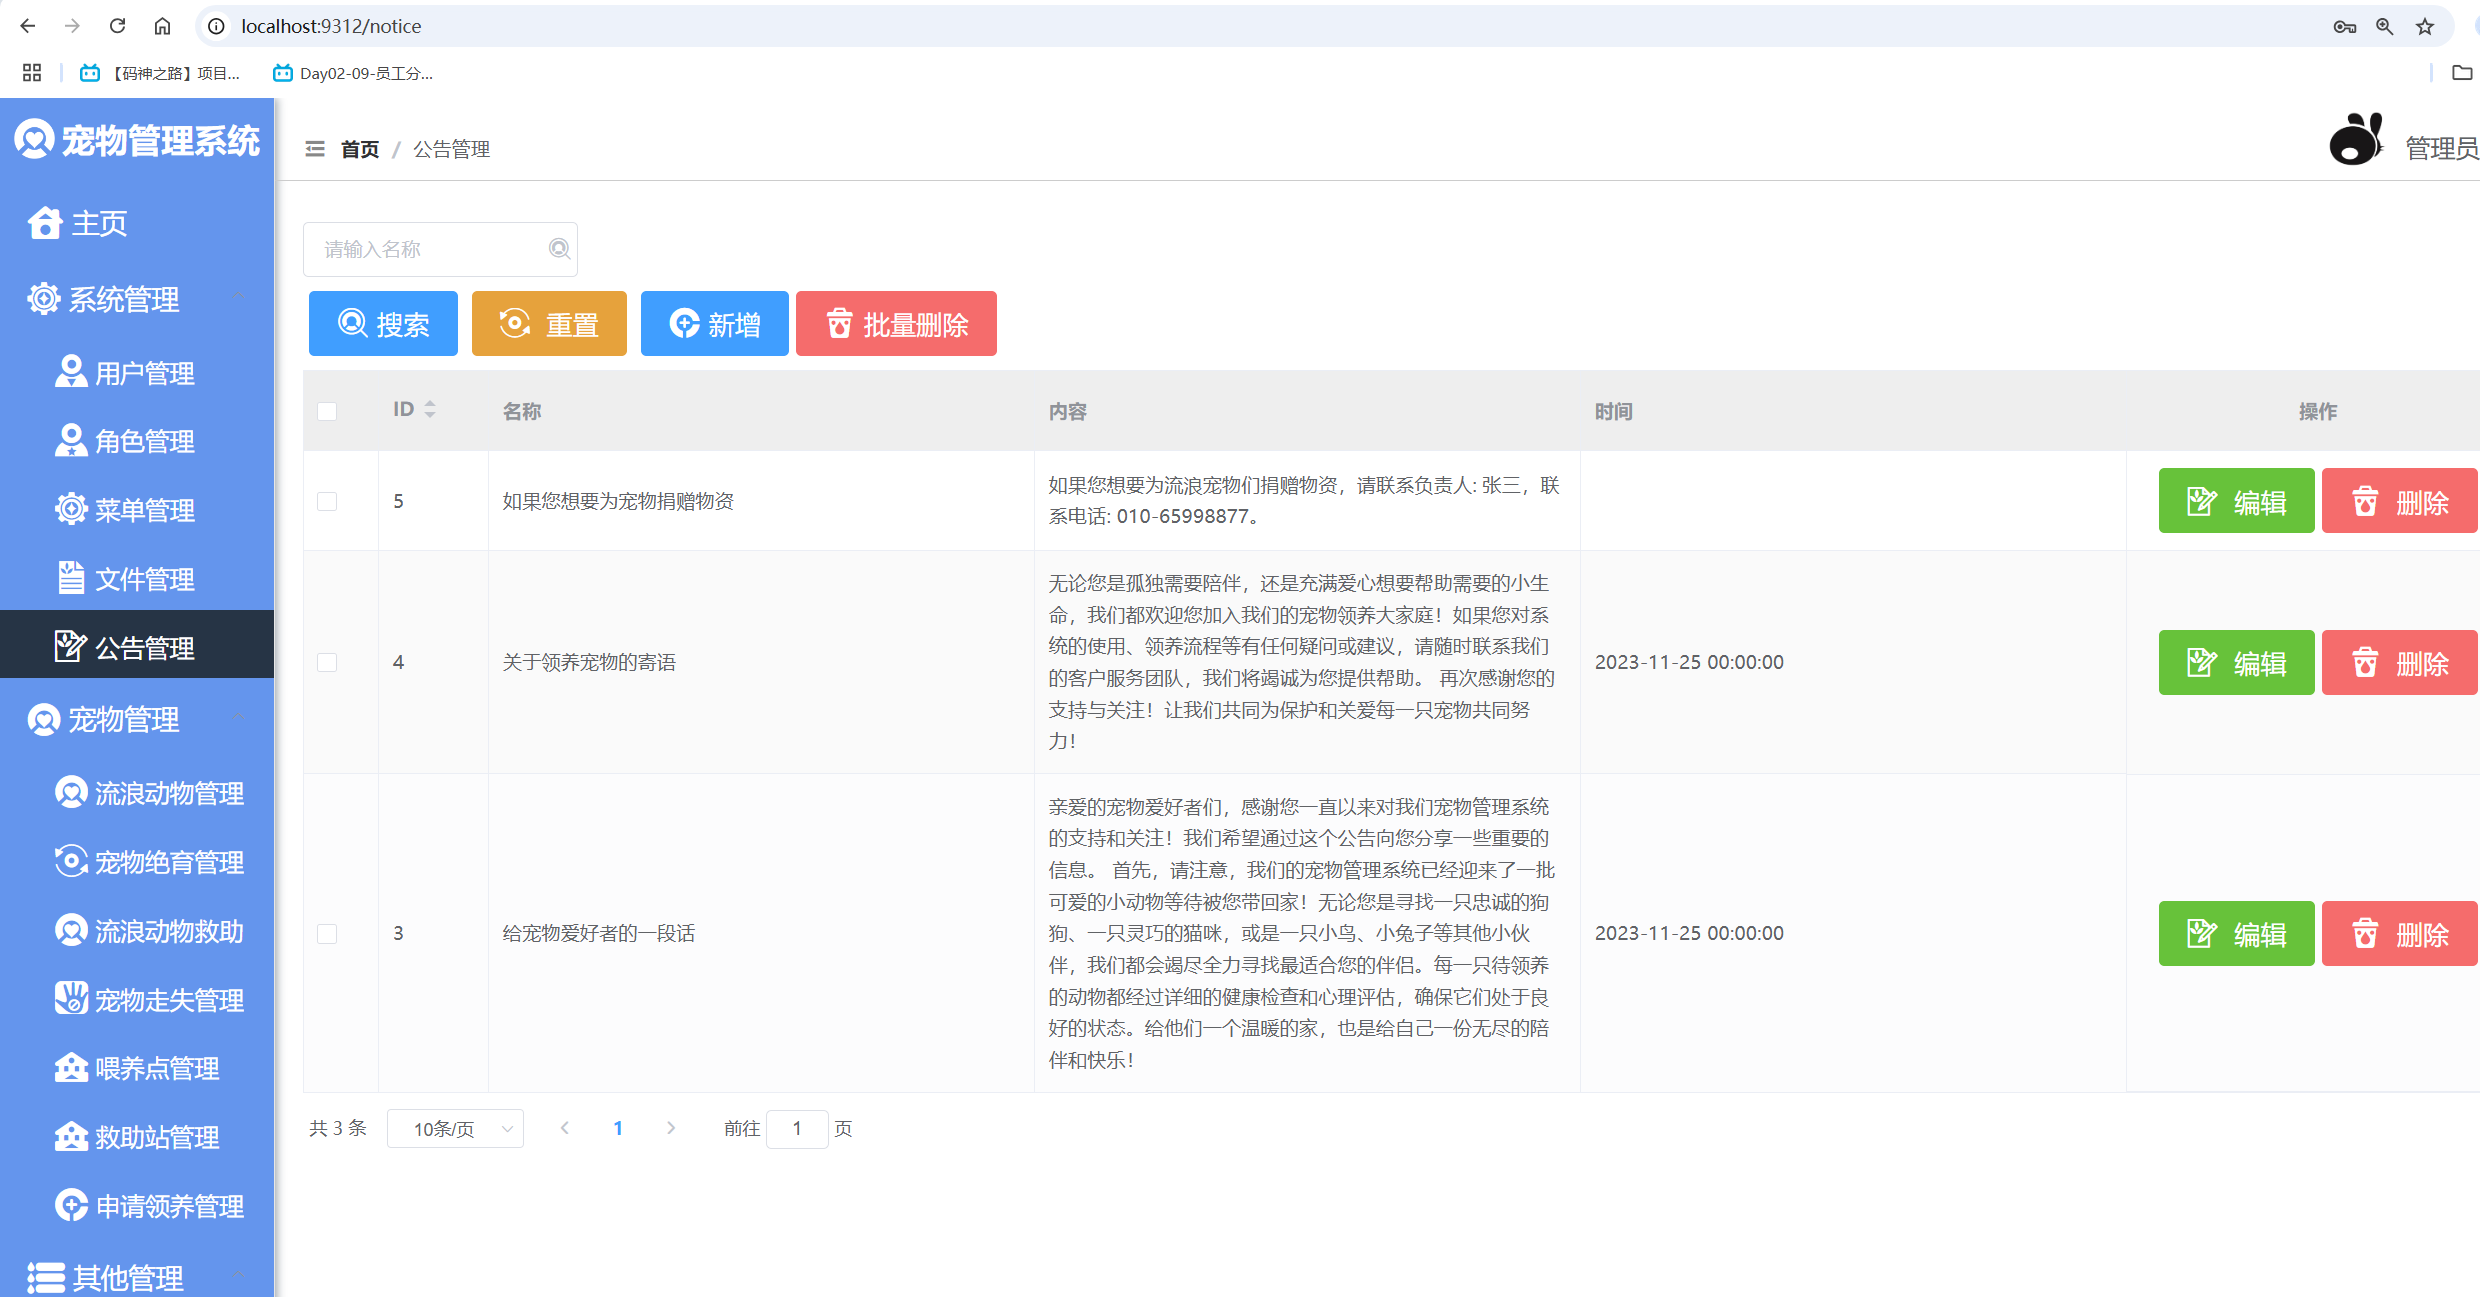Click the 首页 breadcrumb link
The image size is (2480, 1297).
(x=360, y=149)
